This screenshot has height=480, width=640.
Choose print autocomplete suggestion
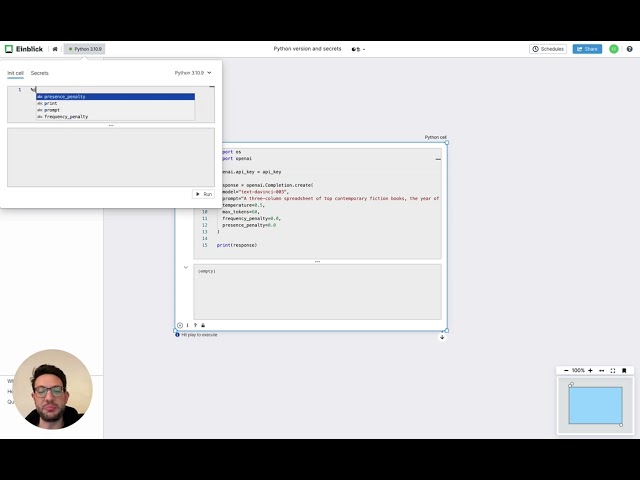[x=116, y=103]
